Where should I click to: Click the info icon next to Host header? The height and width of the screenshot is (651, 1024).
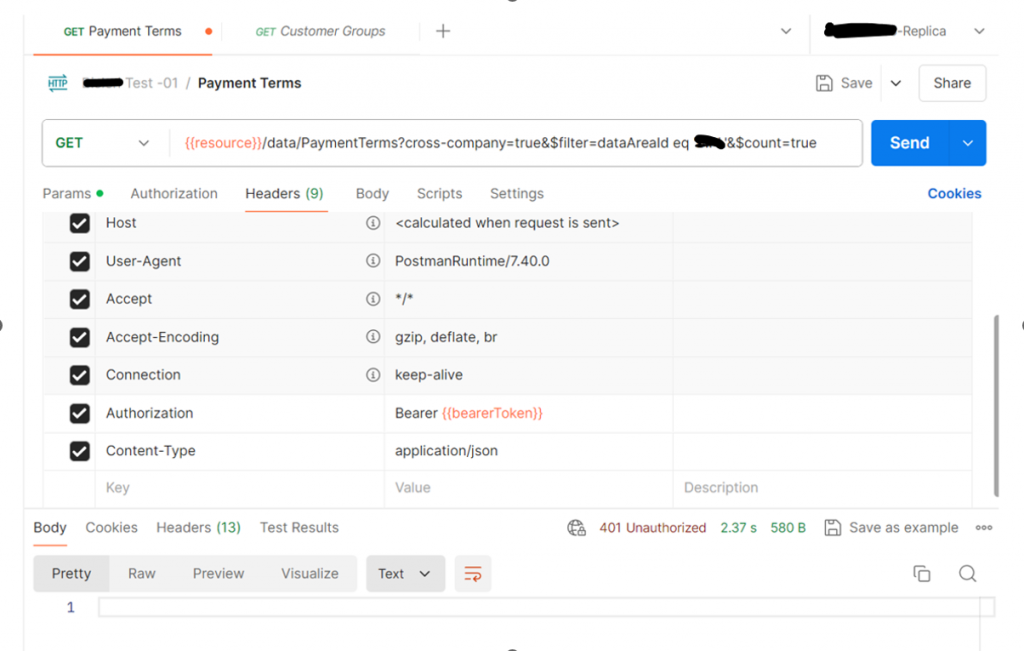pos(371,223)
